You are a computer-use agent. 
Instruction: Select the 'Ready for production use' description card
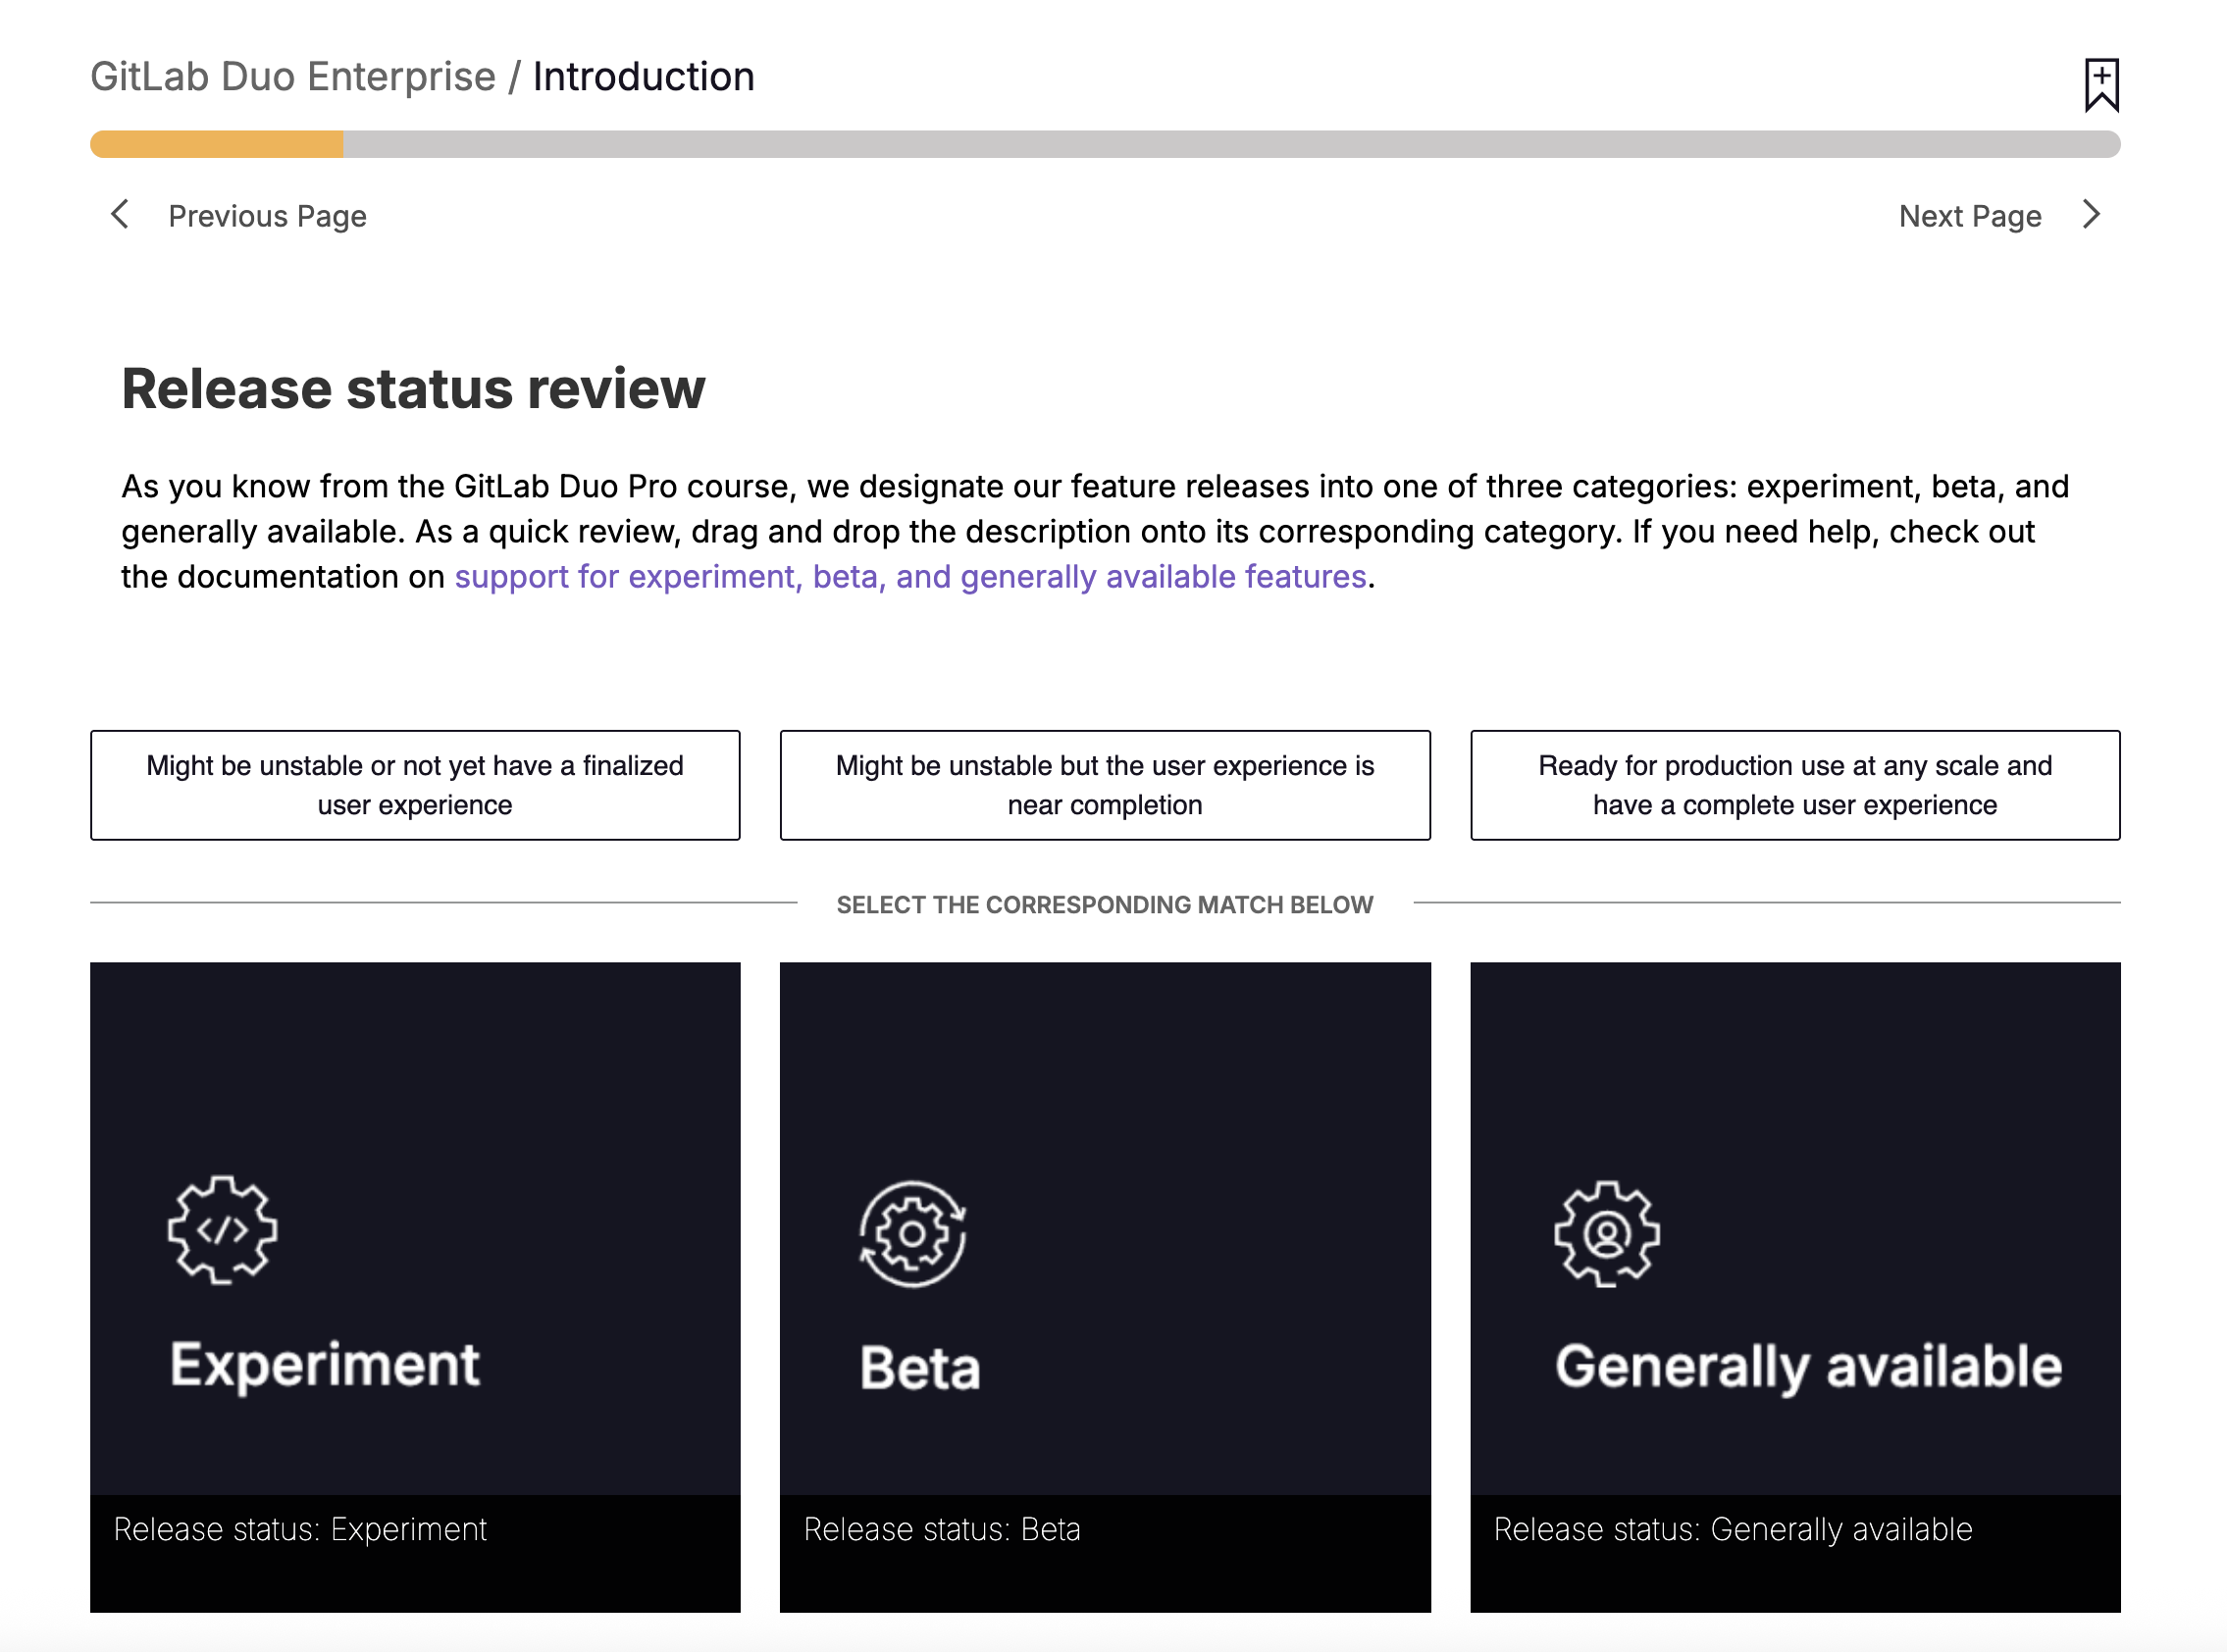[x=1794, y=785]
